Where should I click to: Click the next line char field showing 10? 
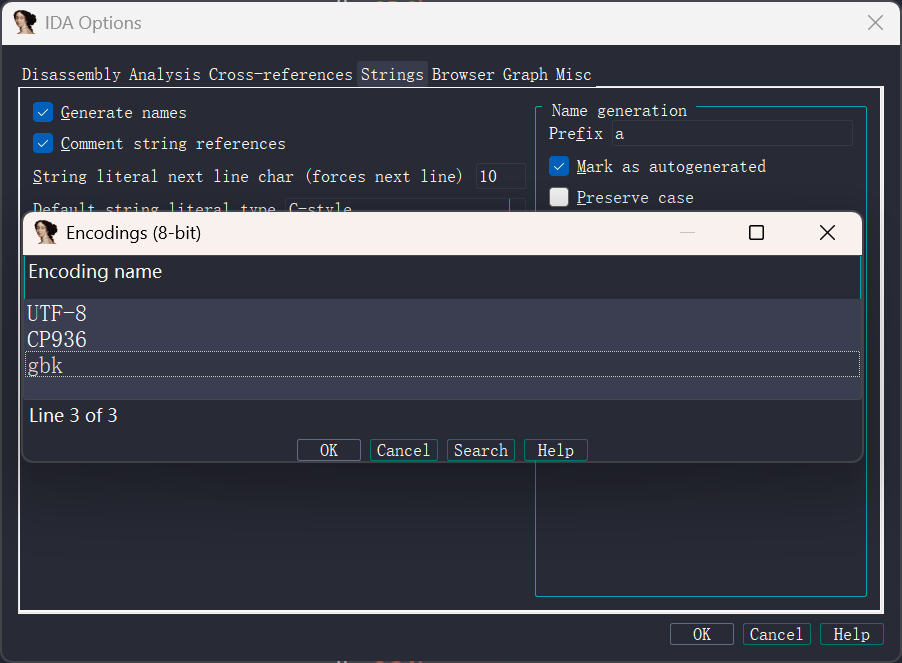[500, 176]
